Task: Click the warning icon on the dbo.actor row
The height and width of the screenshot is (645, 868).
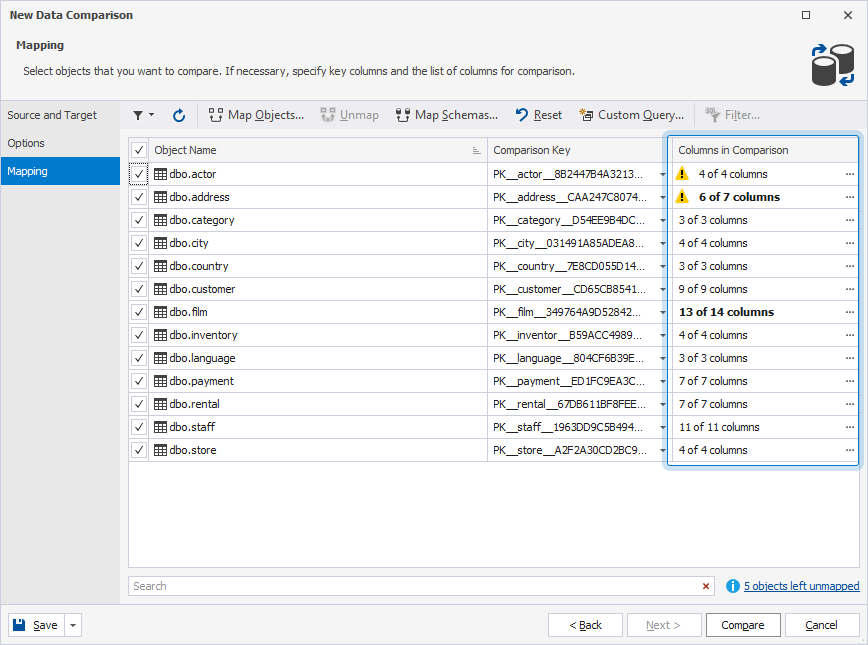Action: (x=682, y=174)
